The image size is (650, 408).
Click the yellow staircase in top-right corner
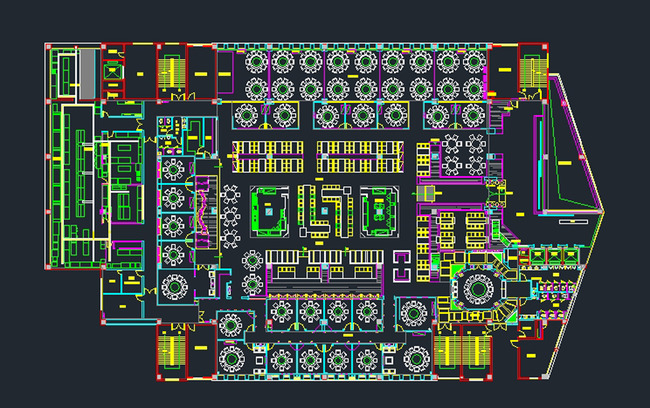[532, 72]
